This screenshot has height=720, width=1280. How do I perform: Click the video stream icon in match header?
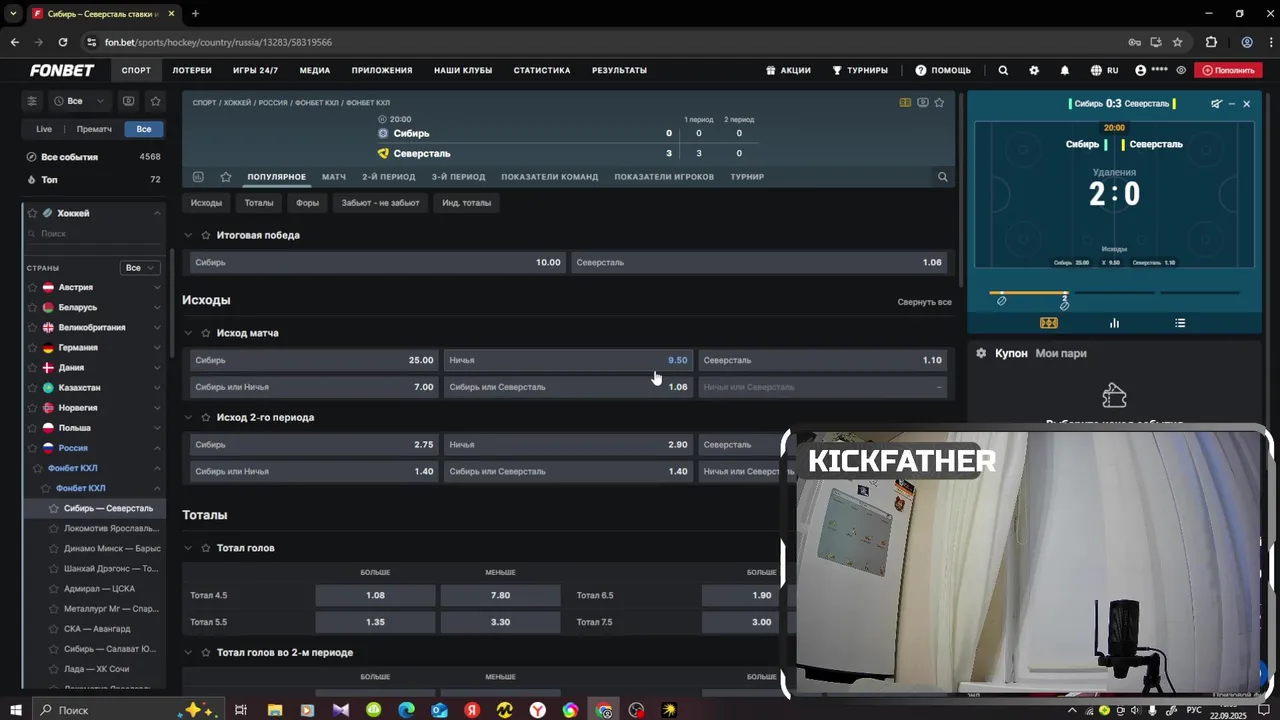coord(922,102)
